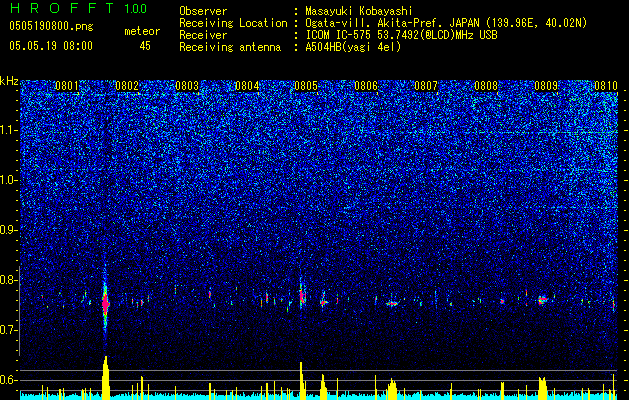This screenshot has width=629, height=400.
Task: Click the date stamp 05.05.19 08:00
Action: pyautogui.click(x=51, y=46)
